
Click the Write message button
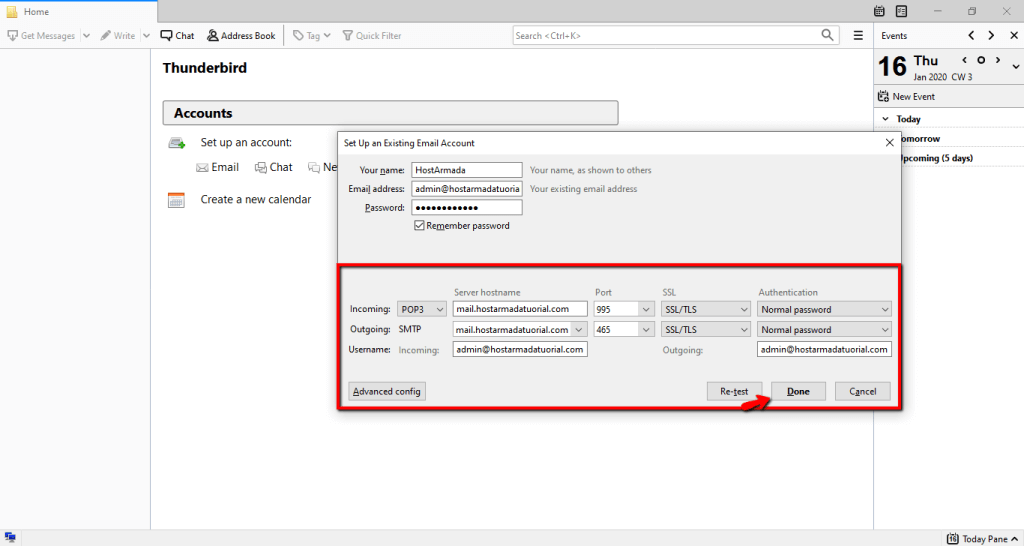pos(118,36)
